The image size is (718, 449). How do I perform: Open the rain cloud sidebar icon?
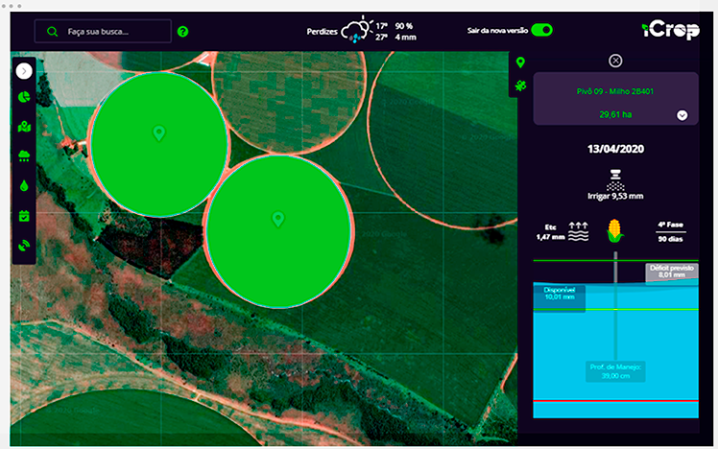[24, 156]
